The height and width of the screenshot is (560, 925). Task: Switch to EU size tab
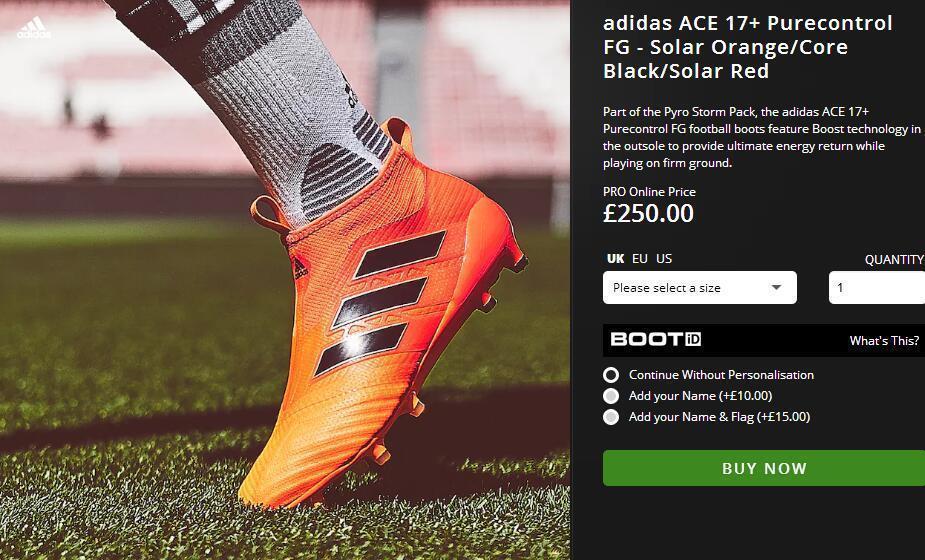[x=640, y=259]
